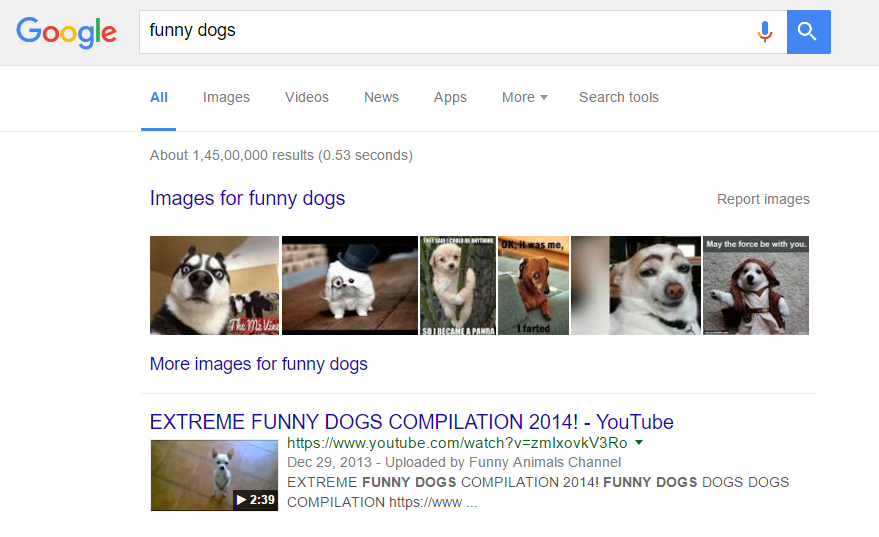
Task: Click the 'About 1,45,00,000 results' text
Action: pyautogui.click(x=281, y=155)
